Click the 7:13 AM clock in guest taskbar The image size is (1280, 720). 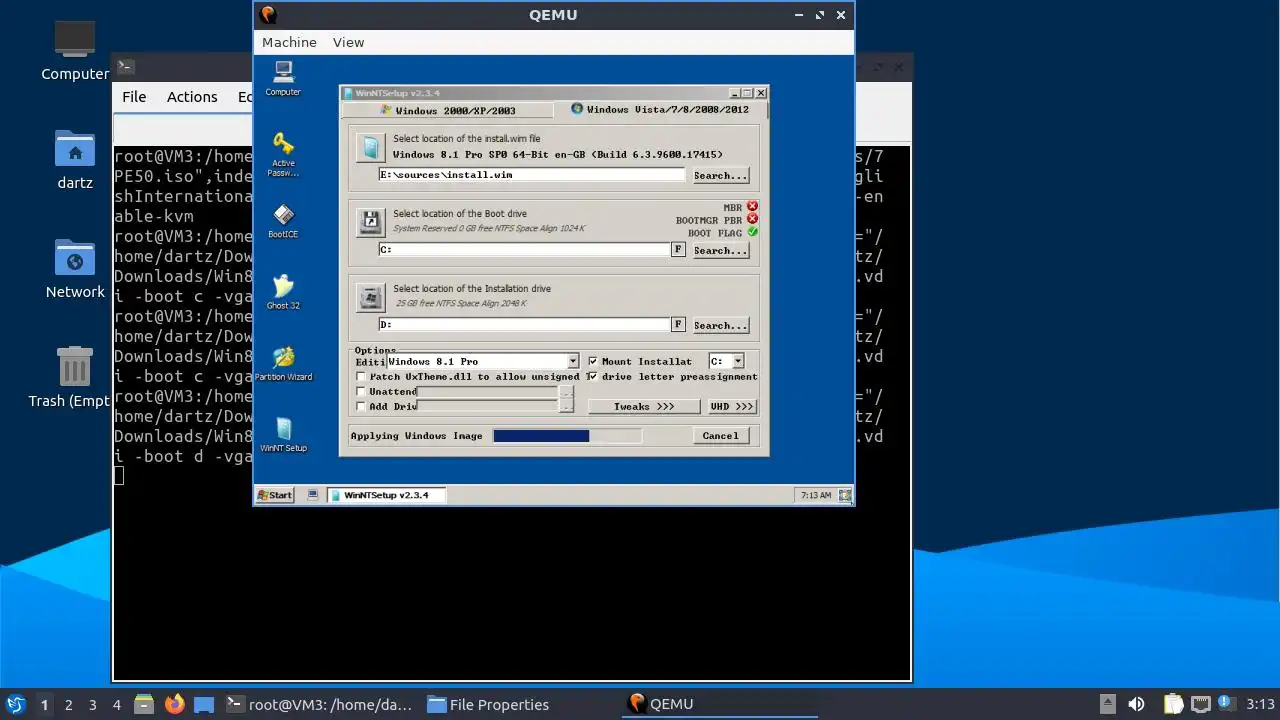816,495
